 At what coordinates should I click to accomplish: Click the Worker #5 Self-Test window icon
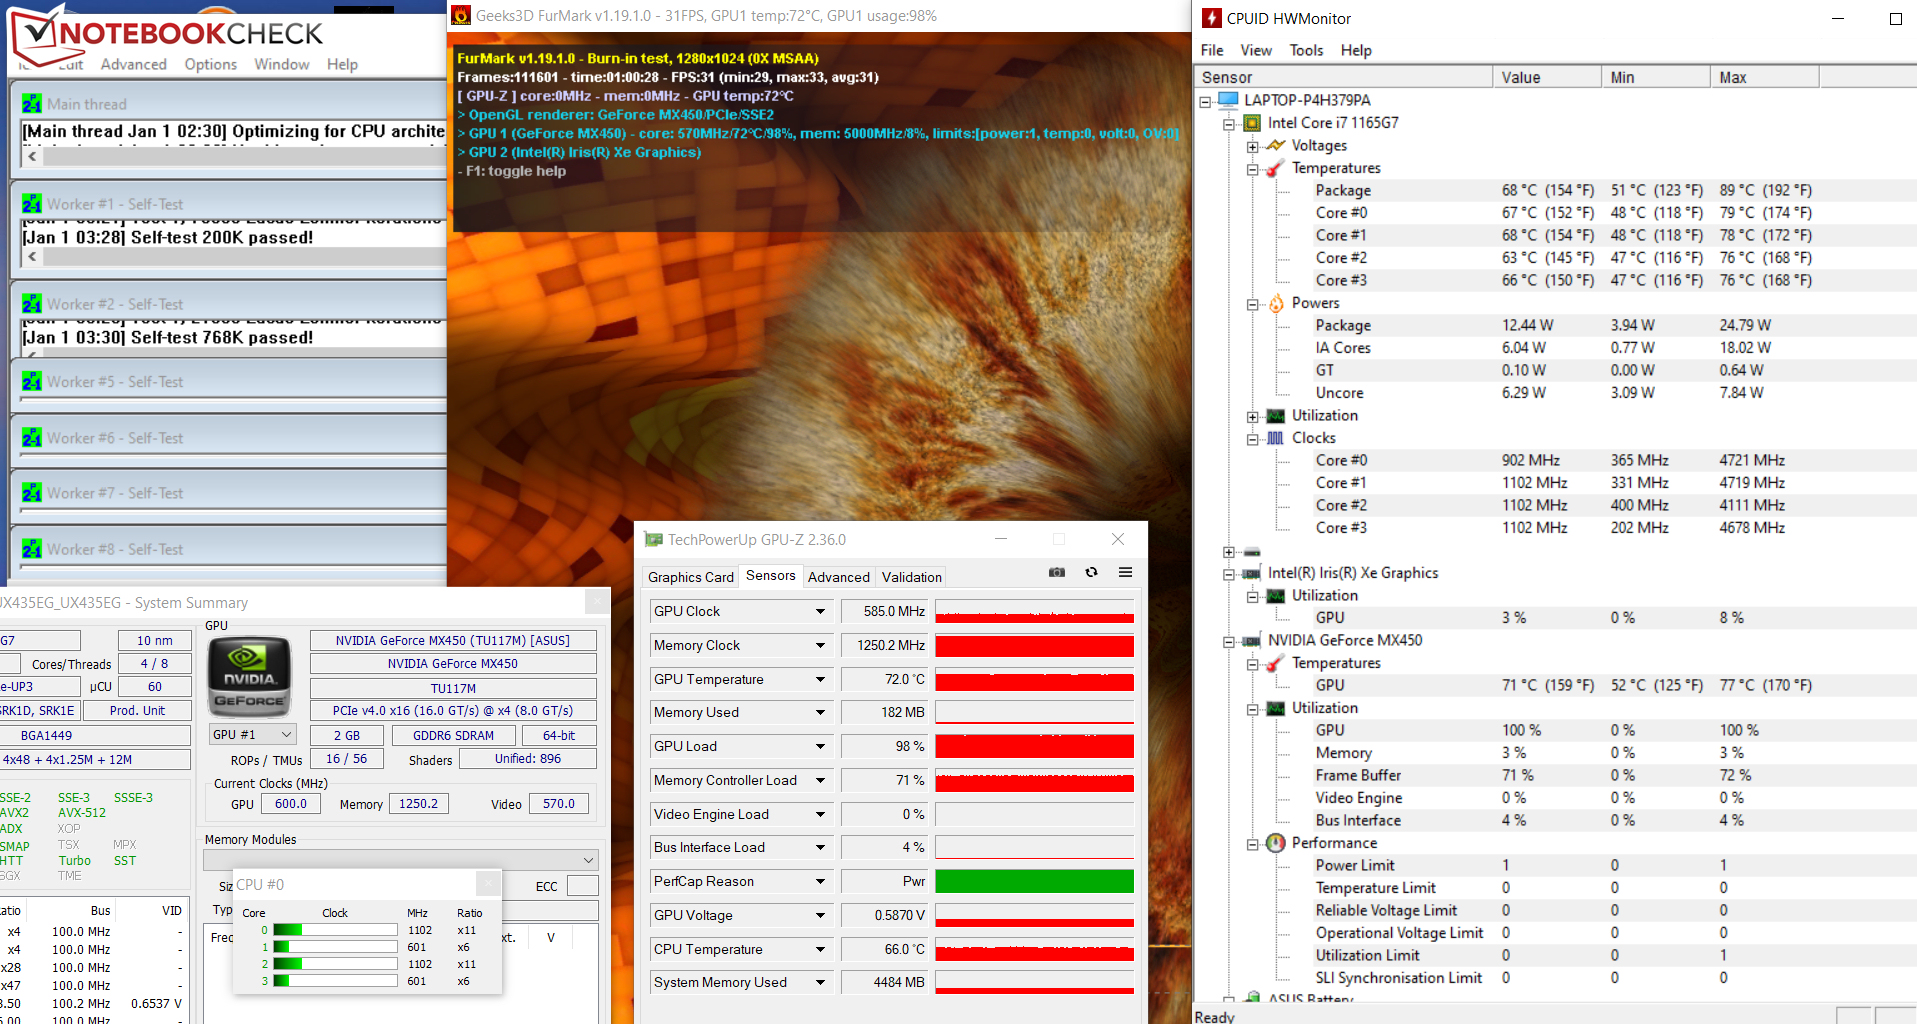tap(32, 382)
